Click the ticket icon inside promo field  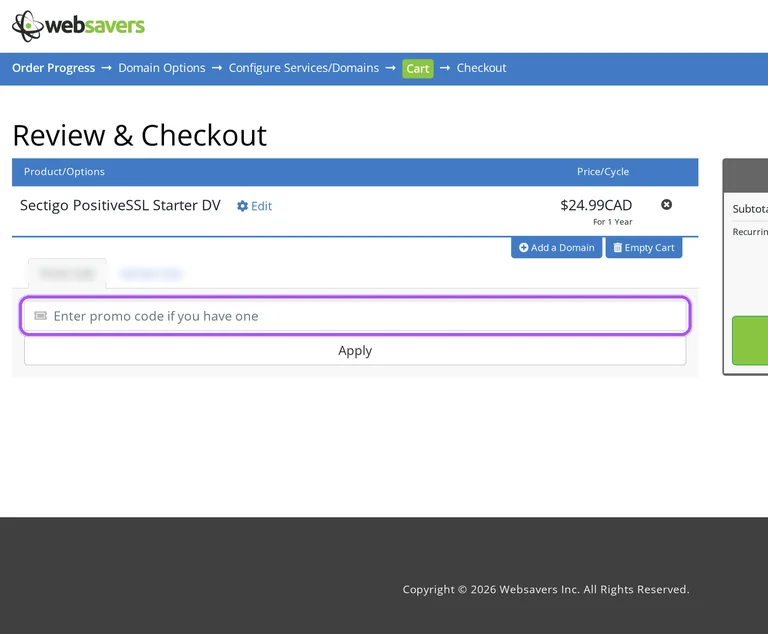point(41,316)
